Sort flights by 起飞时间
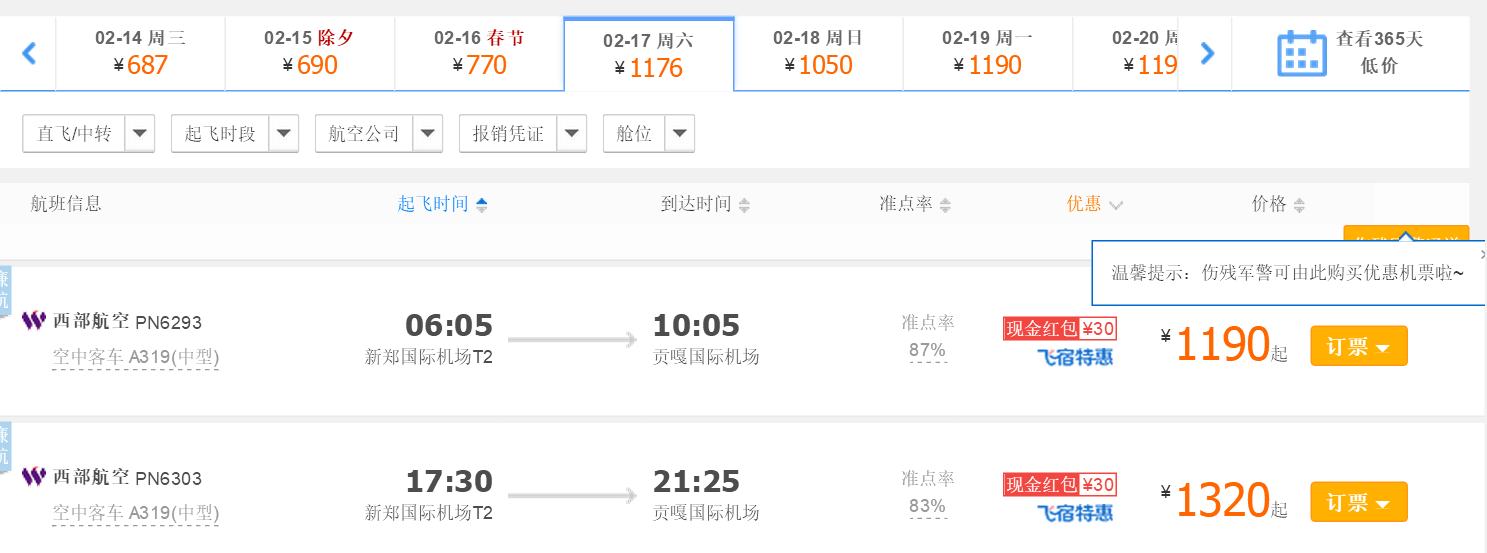The height and width of the screenshot is (553, 1487). pos(442,204)
